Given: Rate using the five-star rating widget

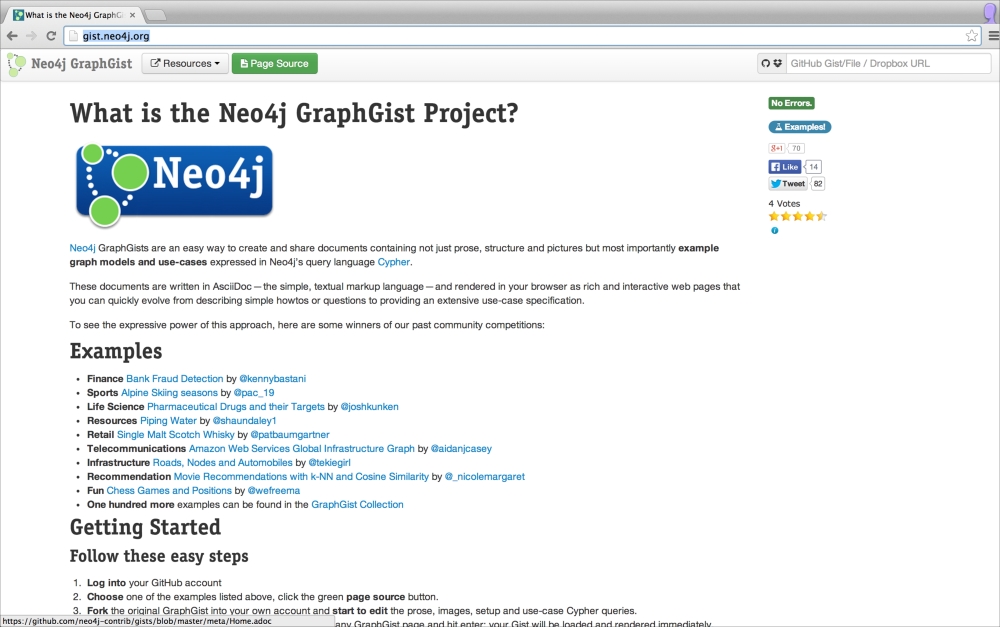Looking at the screenshot, I should coord(798,216).
